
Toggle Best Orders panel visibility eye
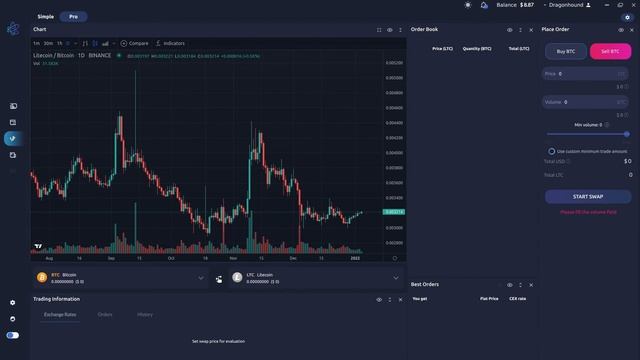point(510,285)
